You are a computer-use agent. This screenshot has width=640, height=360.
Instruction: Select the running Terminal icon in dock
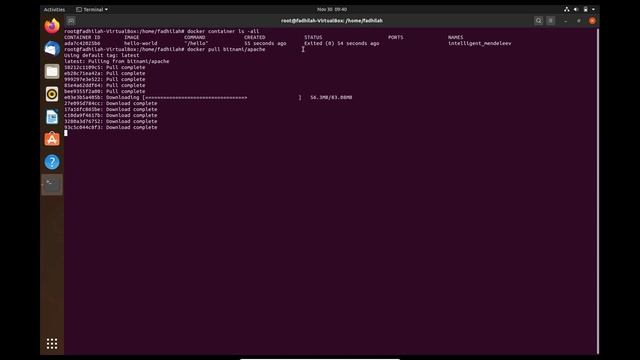point(52,184)
